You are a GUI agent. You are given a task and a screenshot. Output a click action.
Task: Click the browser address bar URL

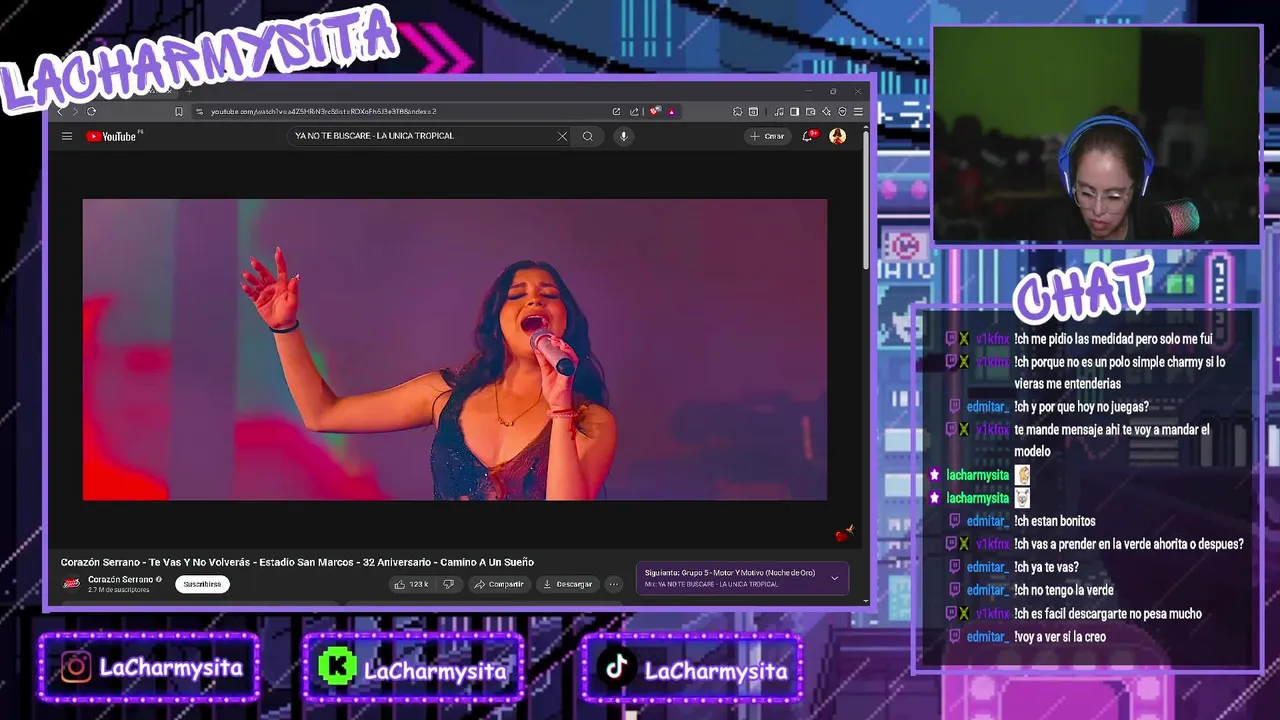tap(323, 111)
